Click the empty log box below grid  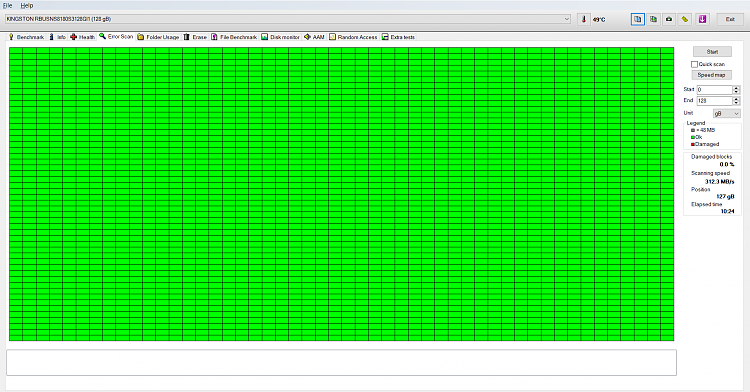click(342, 362)
